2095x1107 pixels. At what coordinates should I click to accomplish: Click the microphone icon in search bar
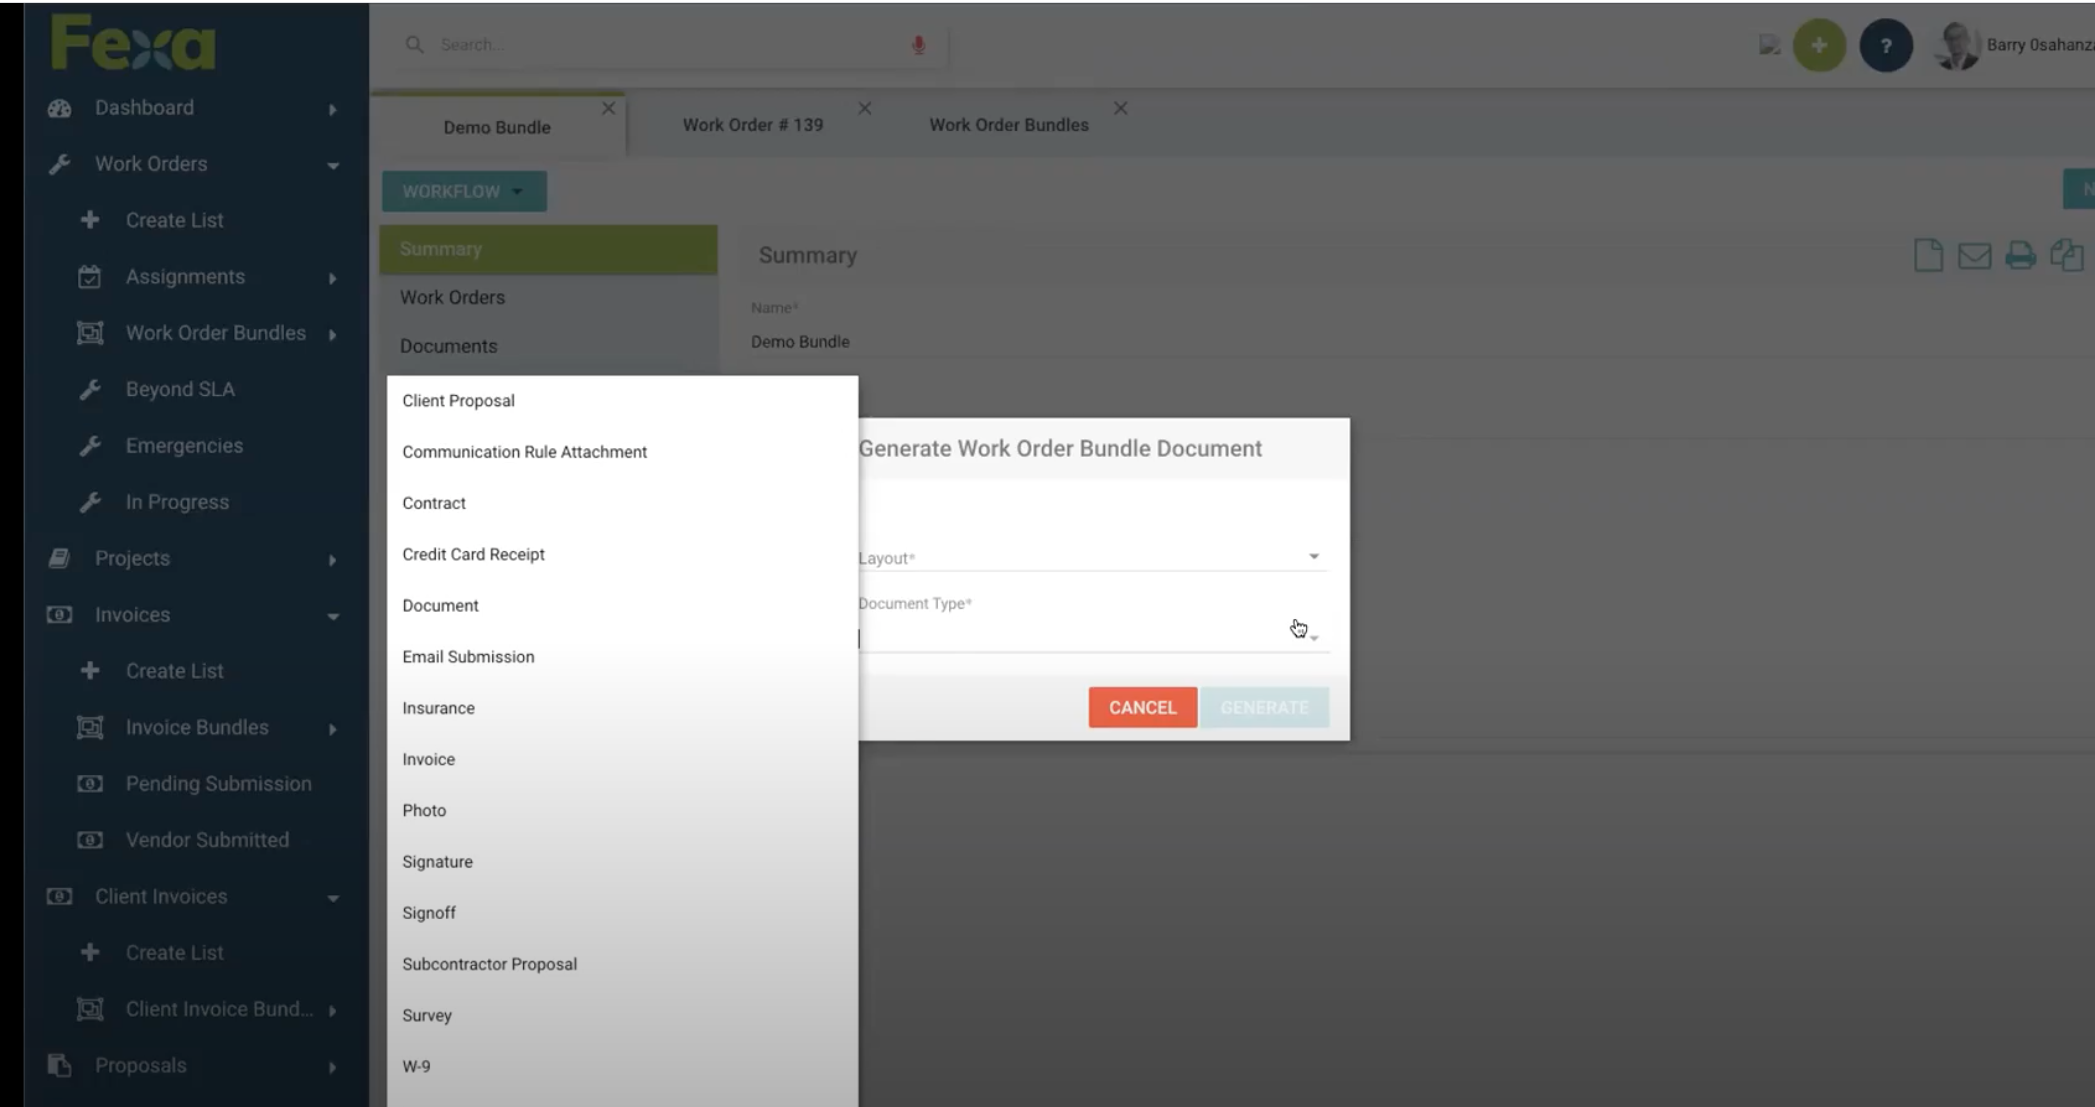tap(918, 45)
